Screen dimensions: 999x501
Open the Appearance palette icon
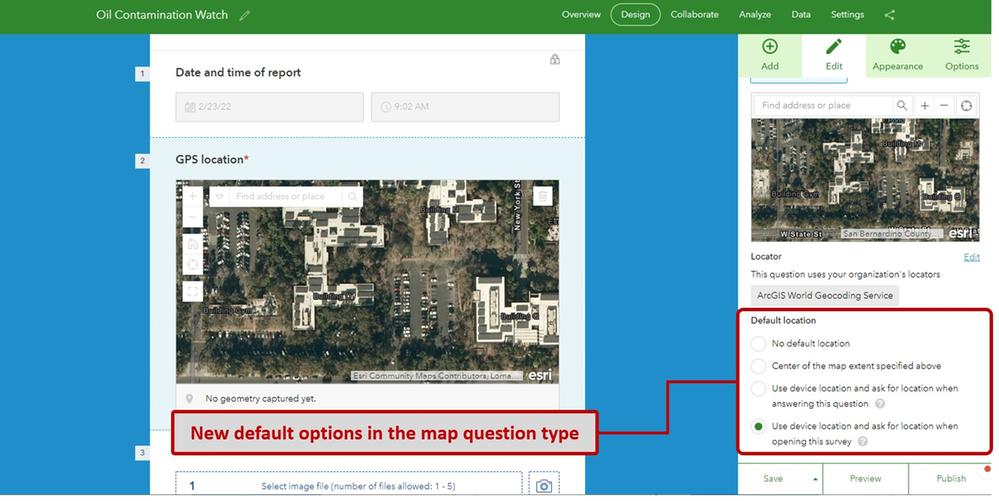[x=897, y=47]
